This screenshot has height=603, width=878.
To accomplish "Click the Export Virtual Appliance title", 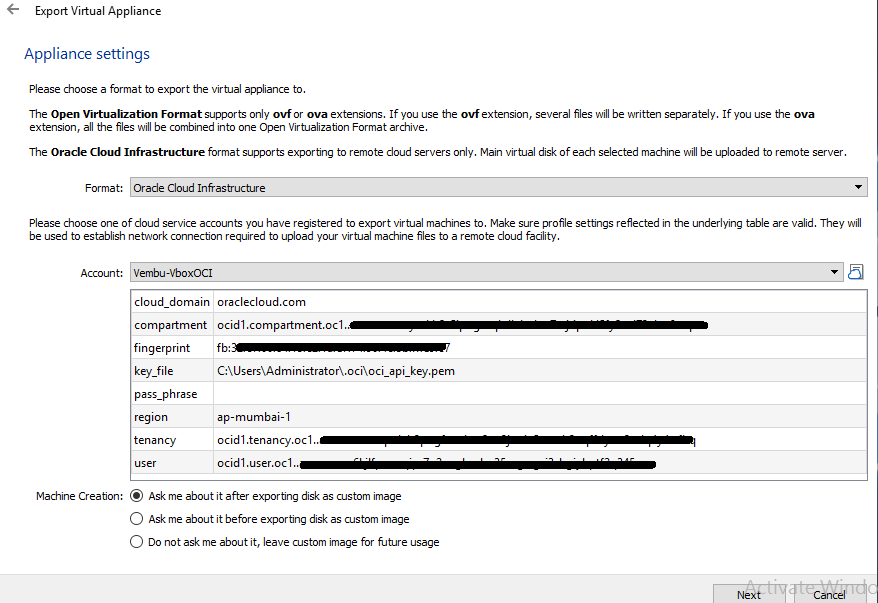I will tap(98, 11).
